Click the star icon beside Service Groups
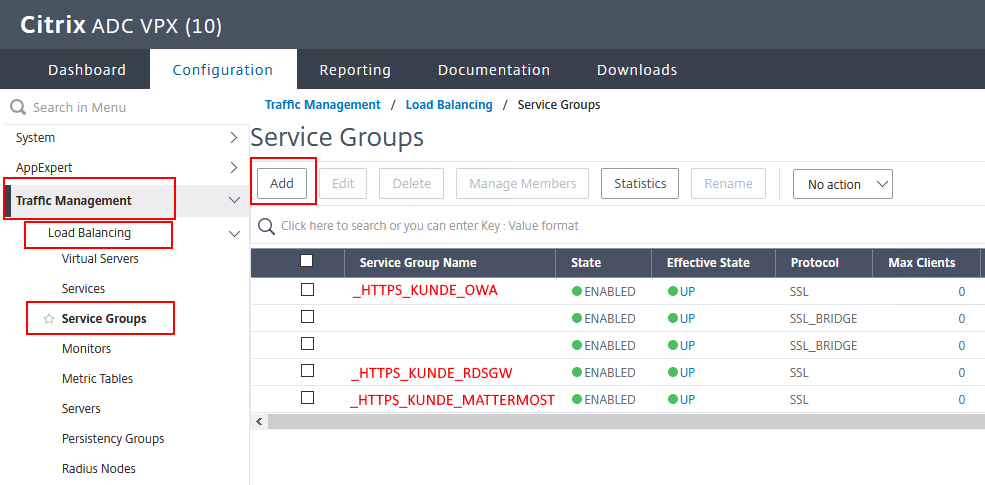The height and width of the screenshot is (485, 985). point(48,319)
